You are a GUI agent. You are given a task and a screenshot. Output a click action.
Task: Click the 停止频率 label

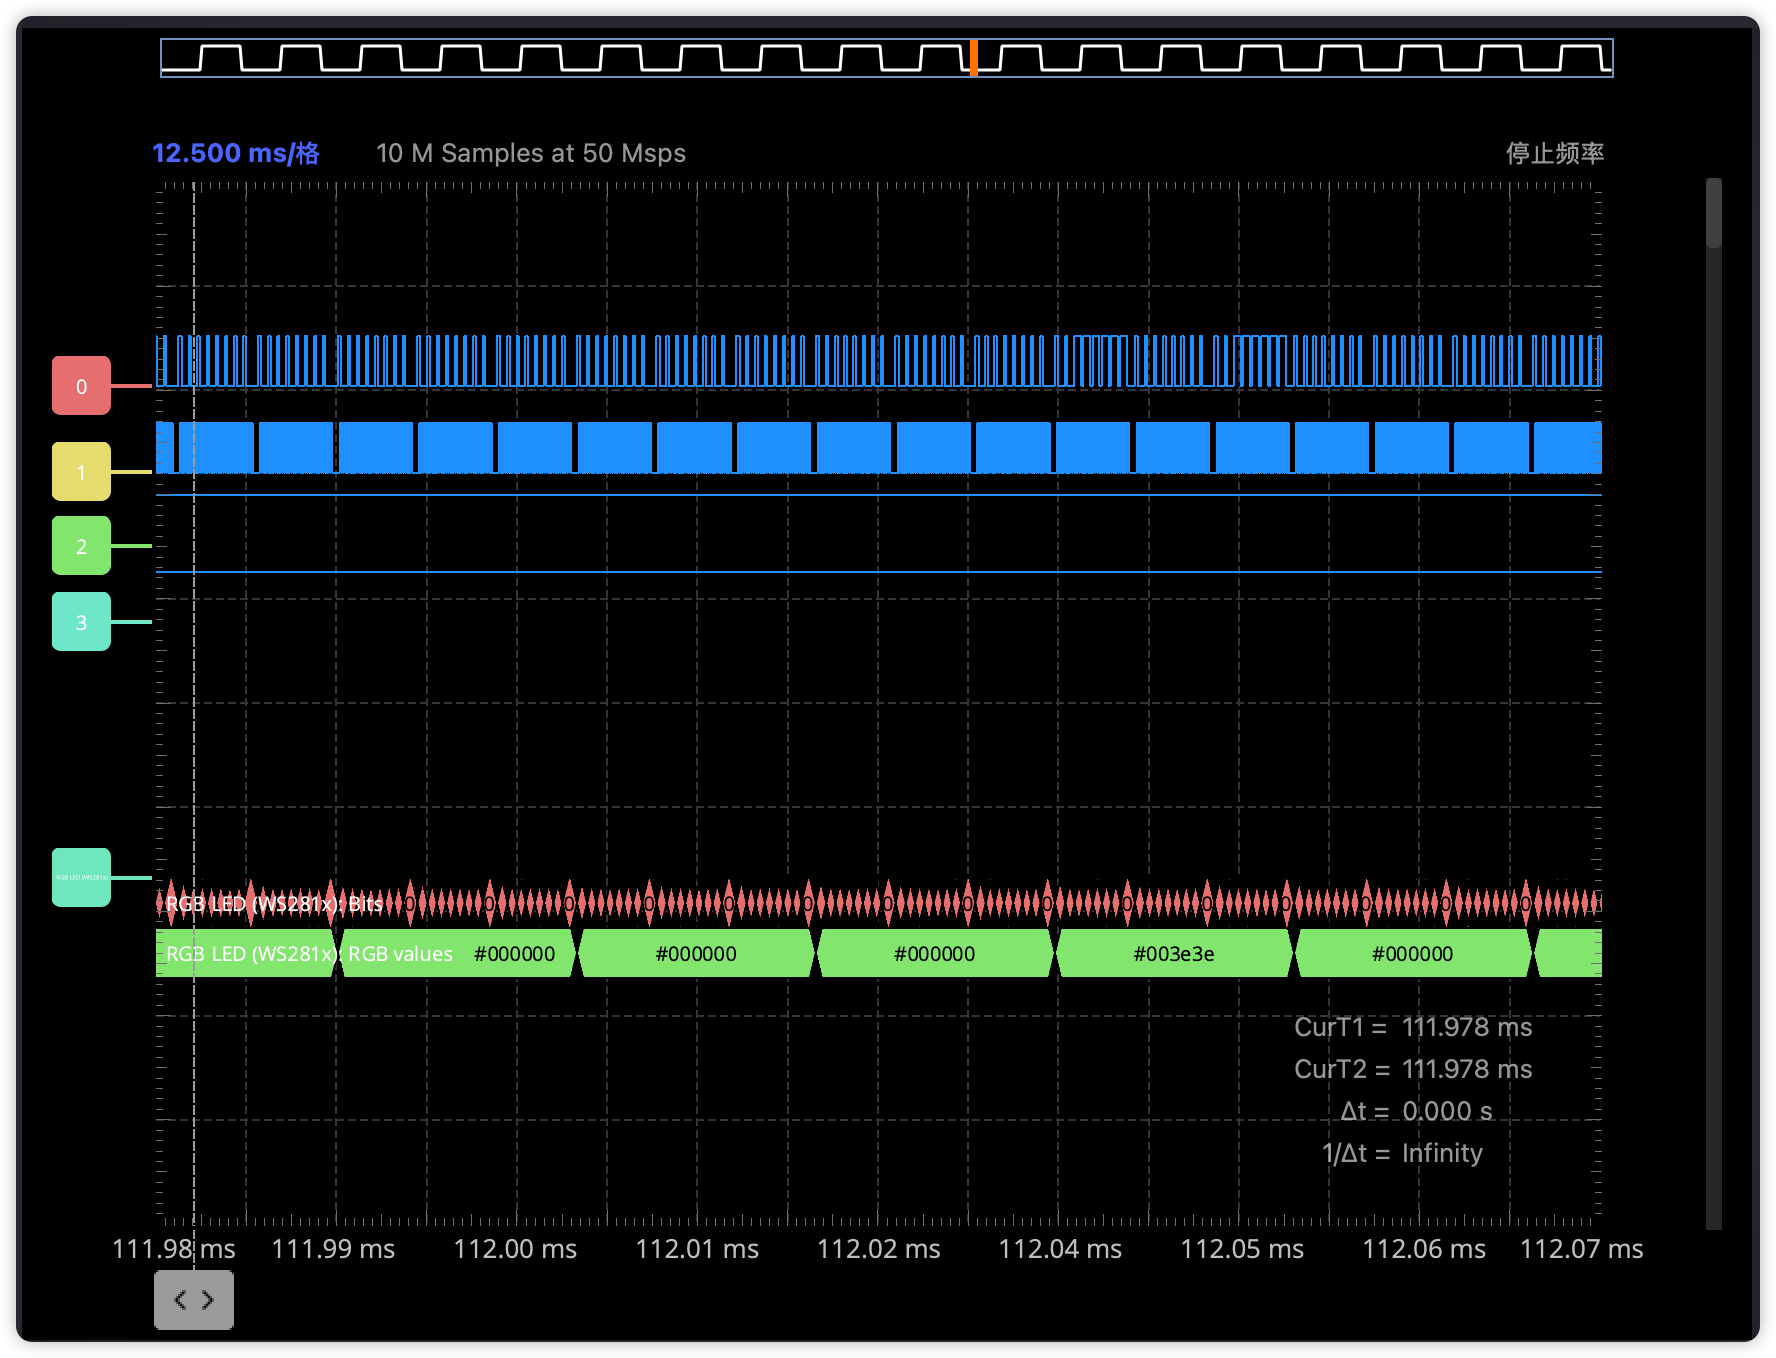(1554, 153)
